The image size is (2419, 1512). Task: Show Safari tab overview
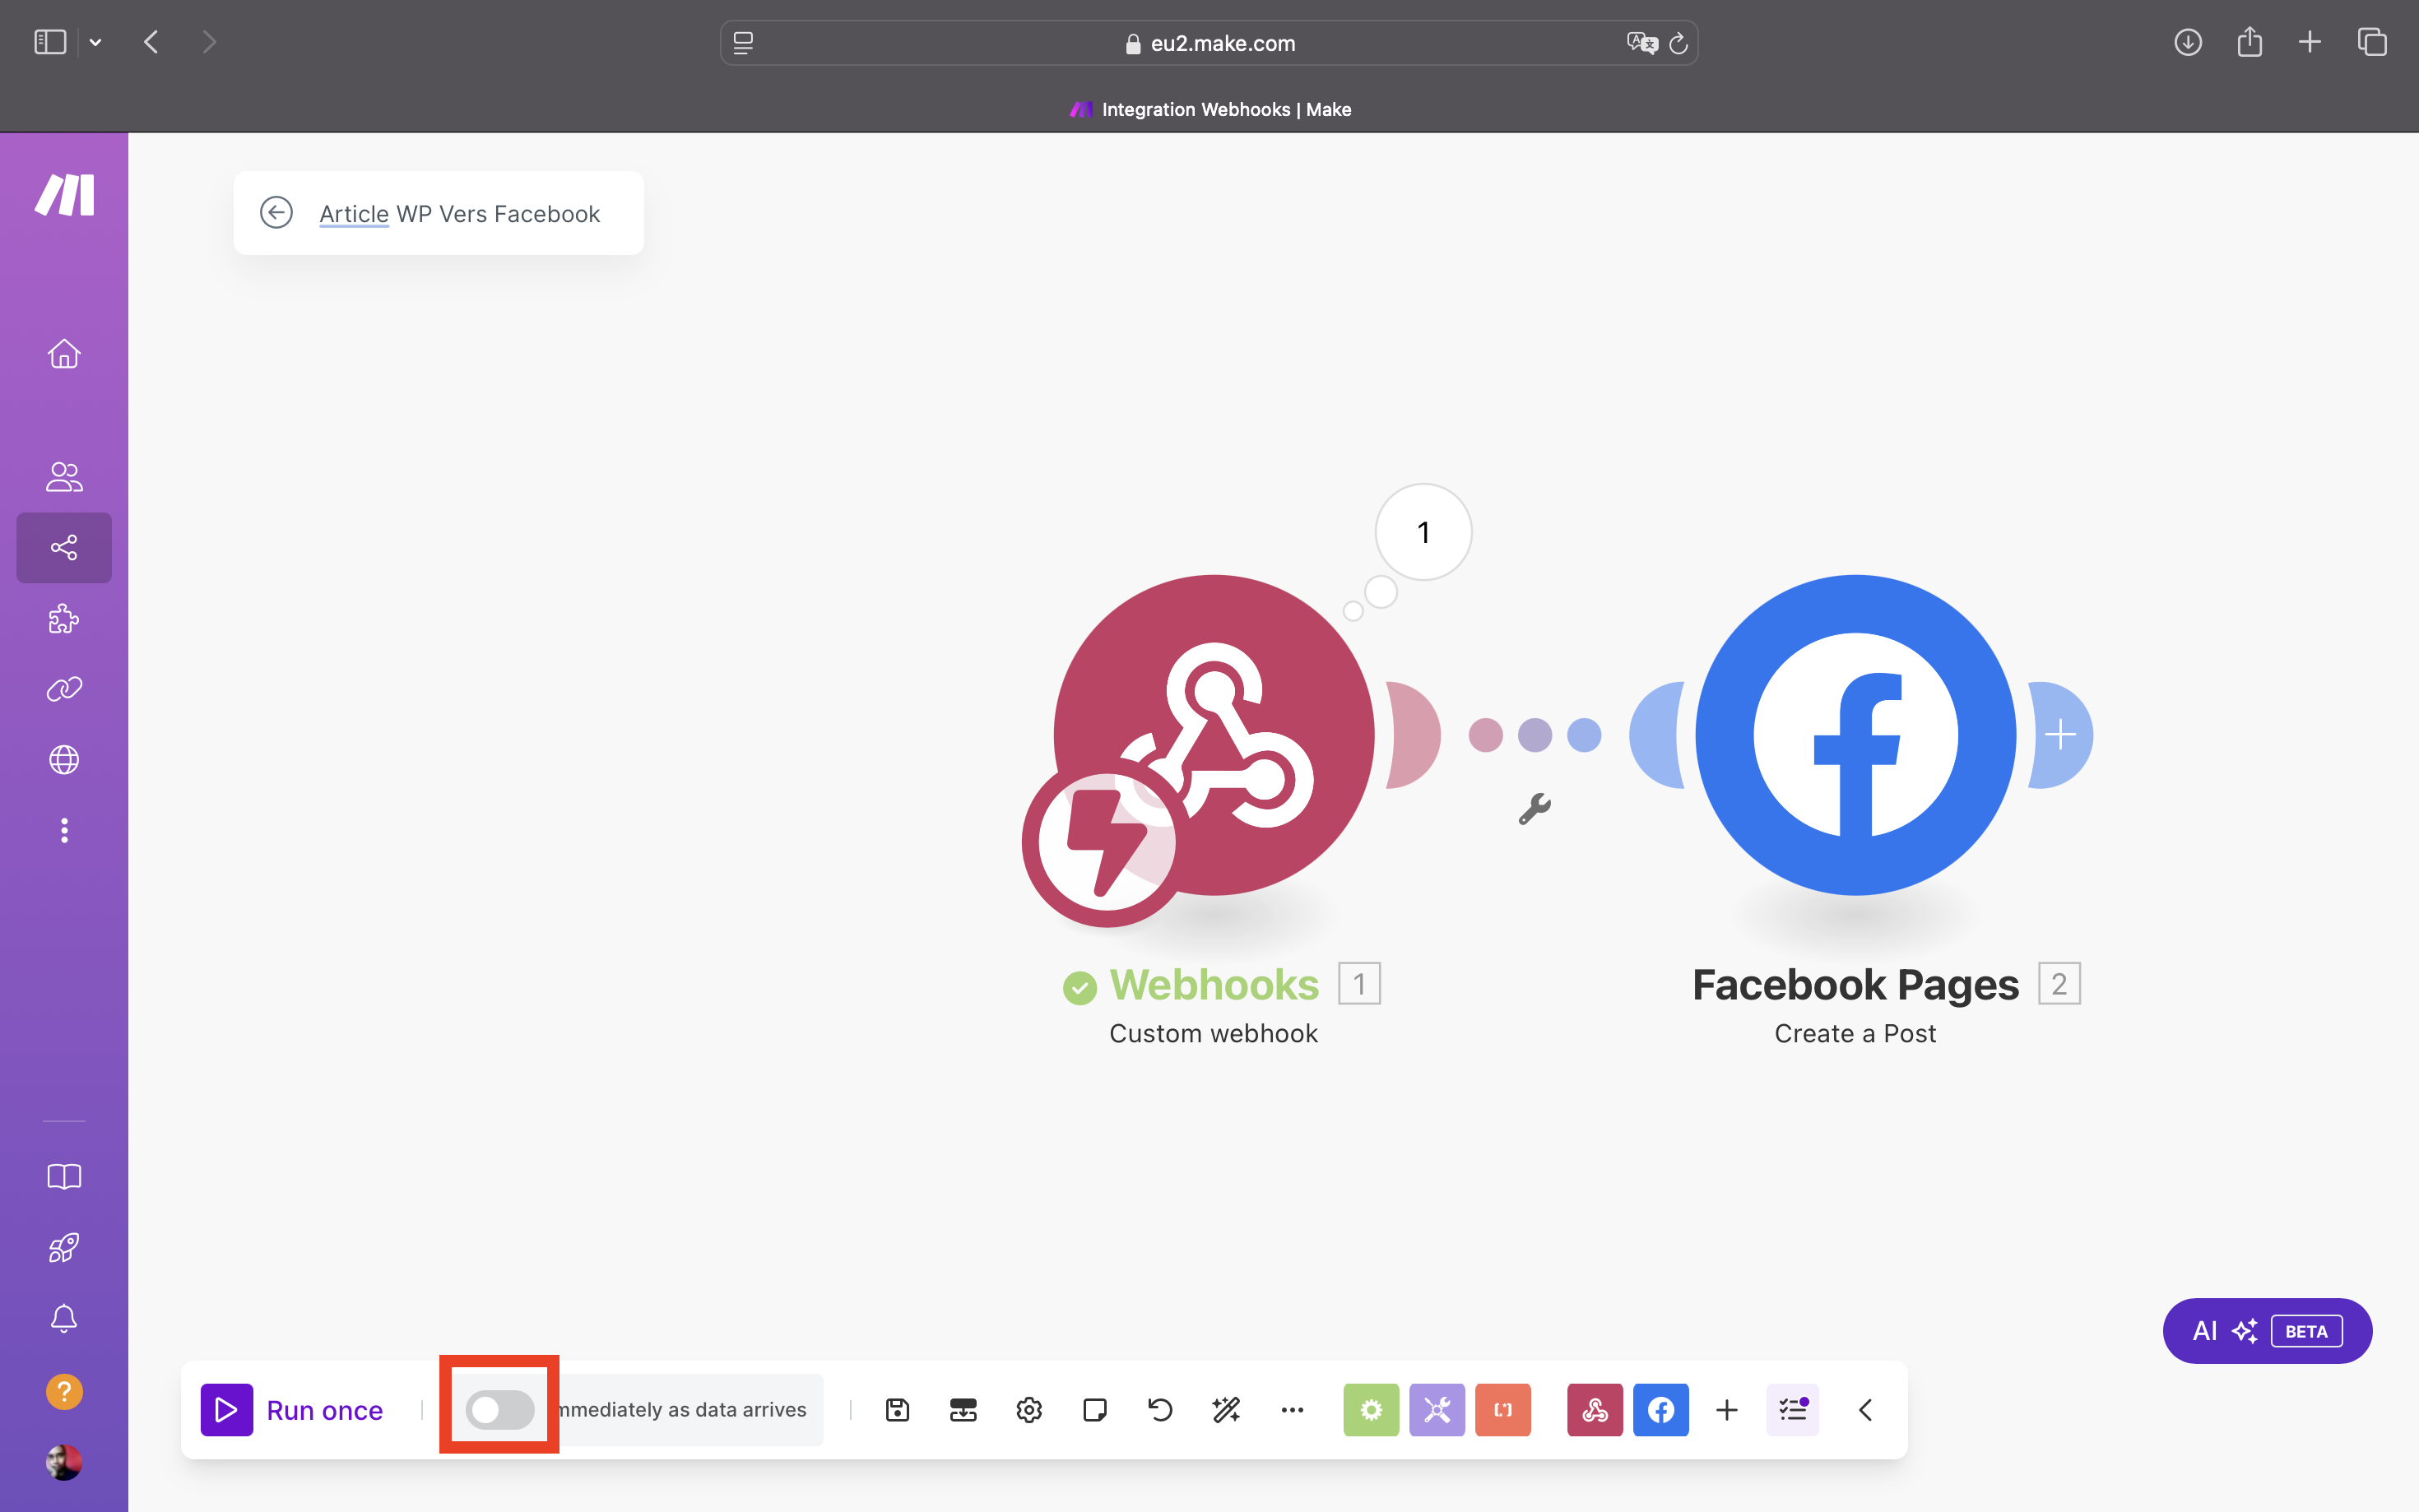2372,42
